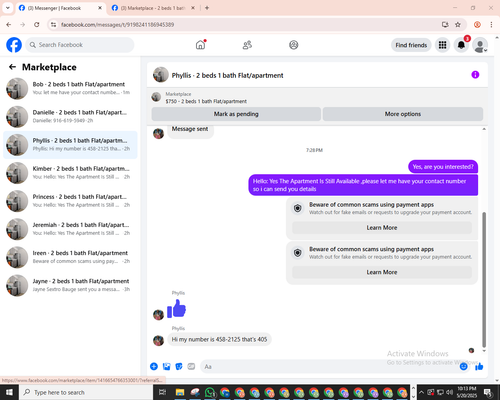500x400 pixels.
Task: Open Task View on the taskbar
Action: (162, 392)
